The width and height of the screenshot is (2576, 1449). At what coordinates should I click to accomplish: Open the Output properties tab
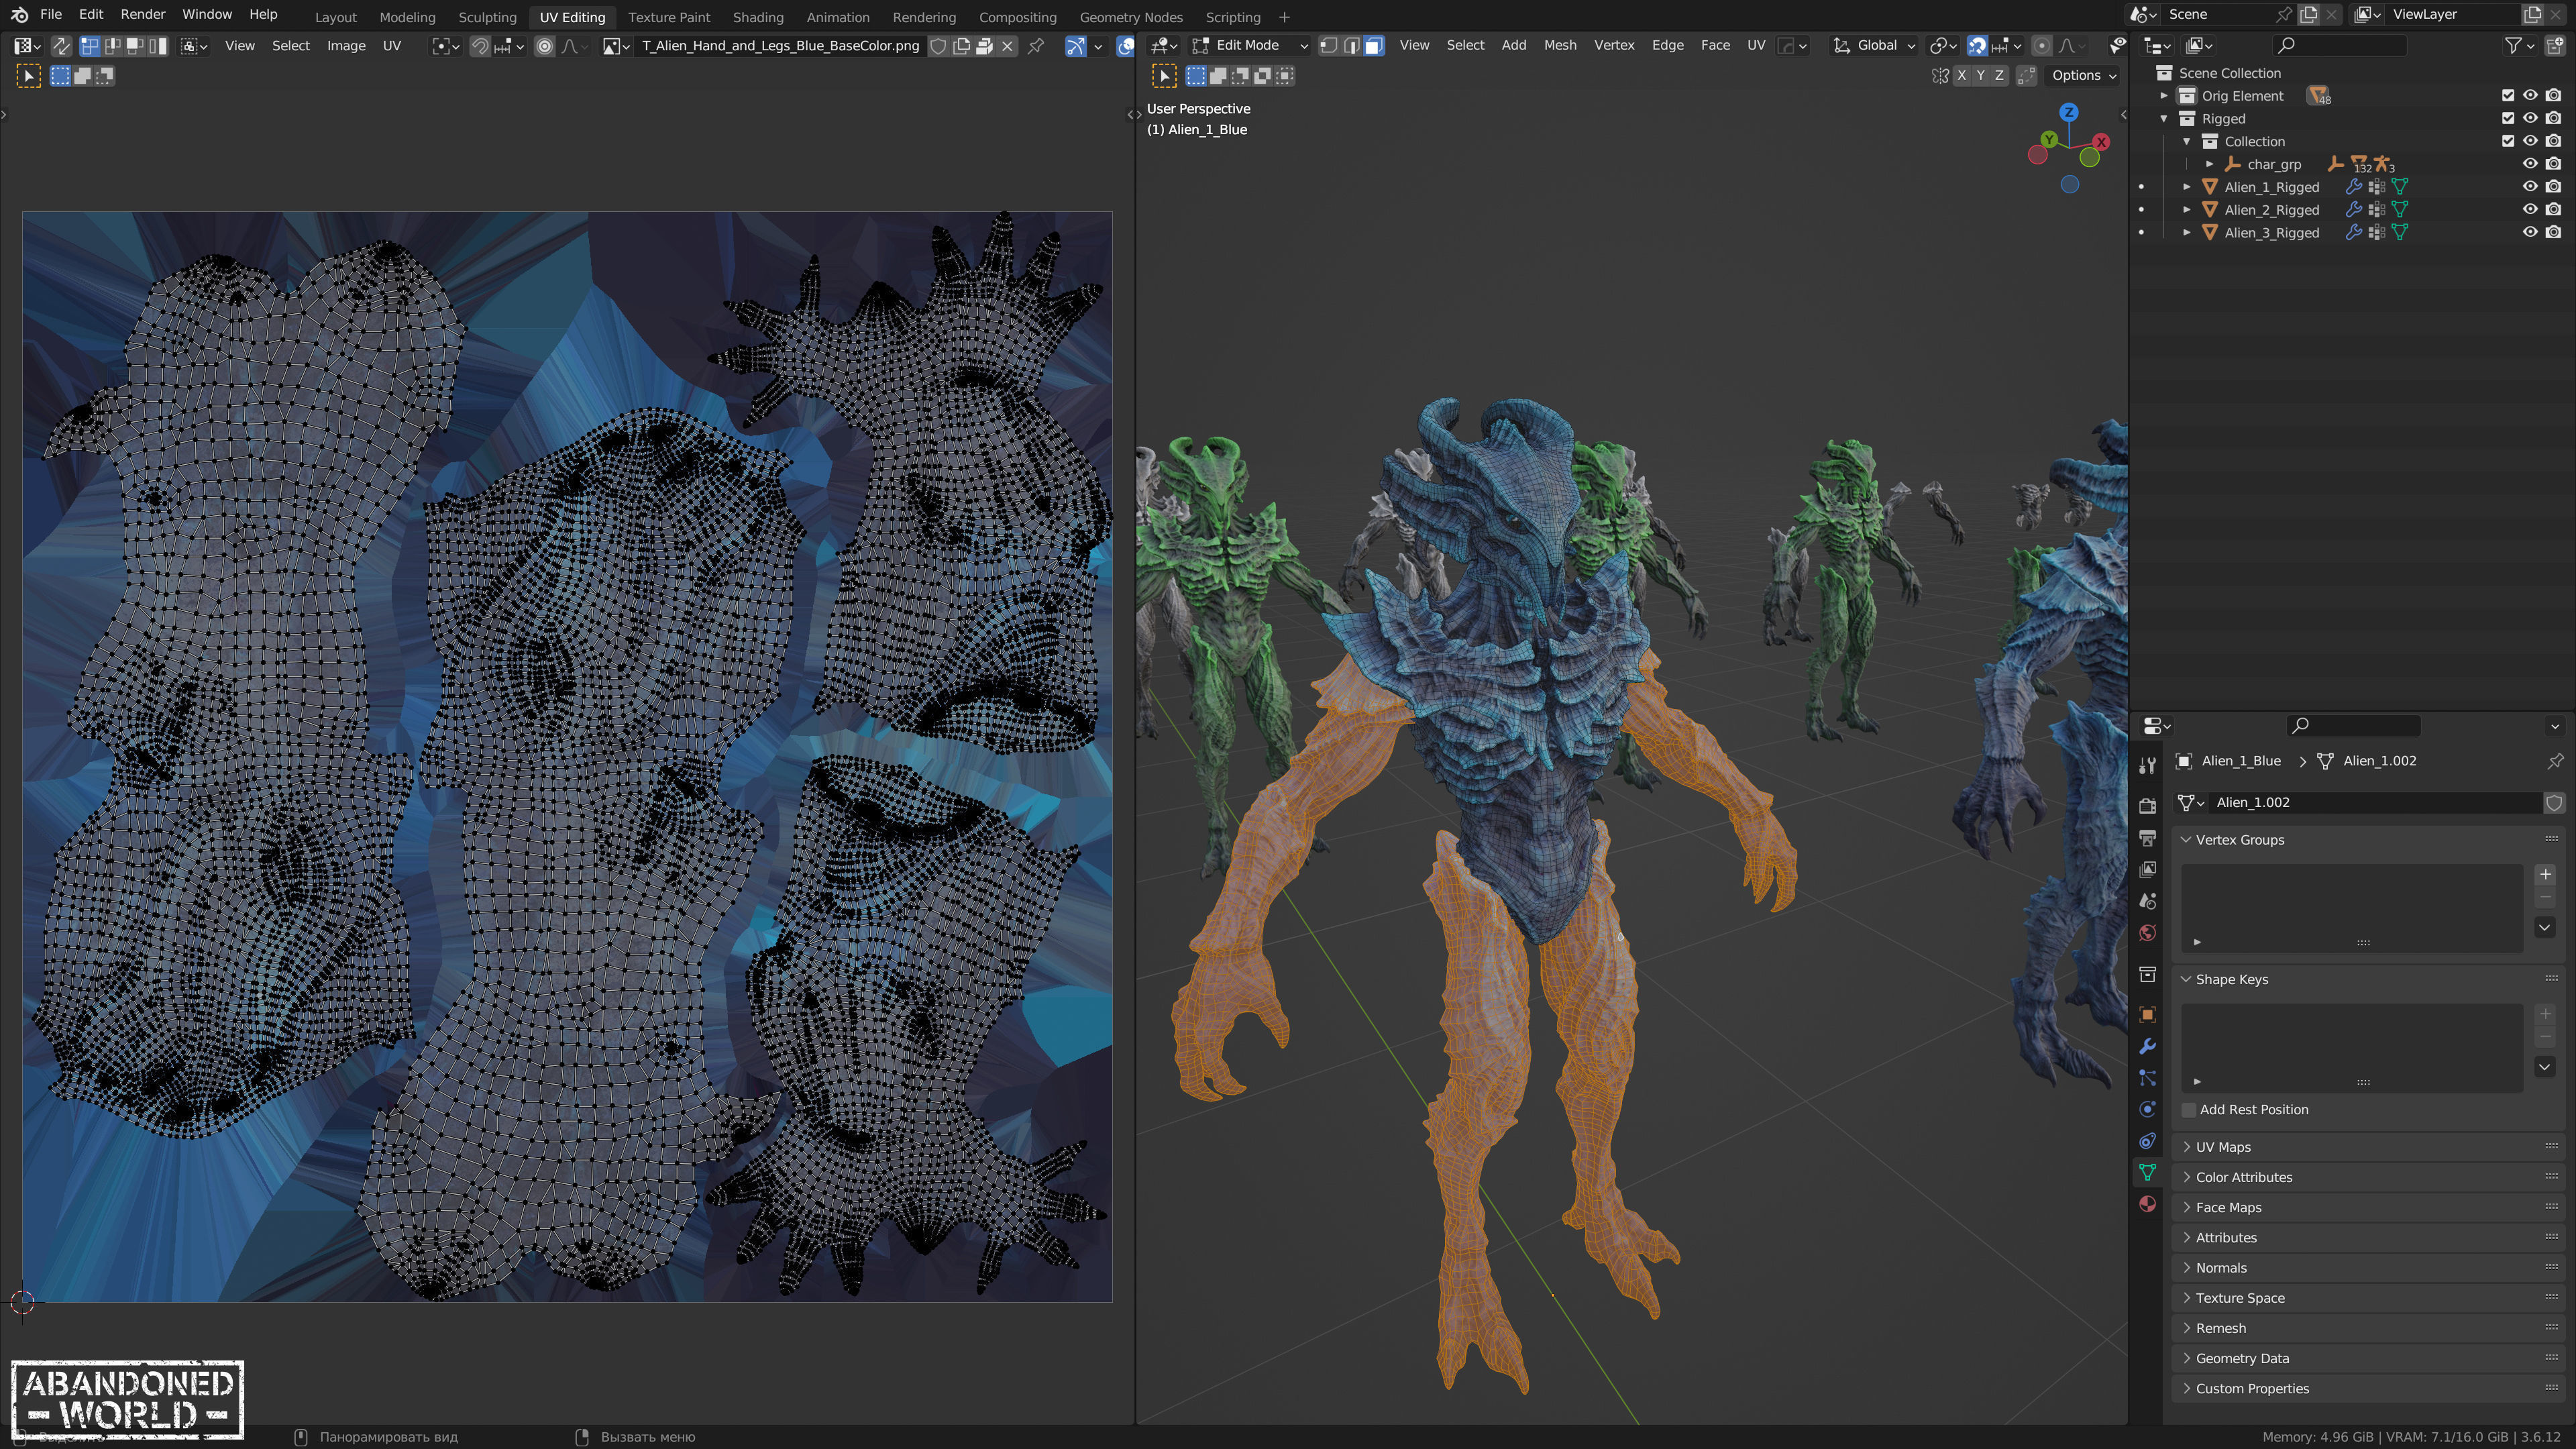(2147, 837)
